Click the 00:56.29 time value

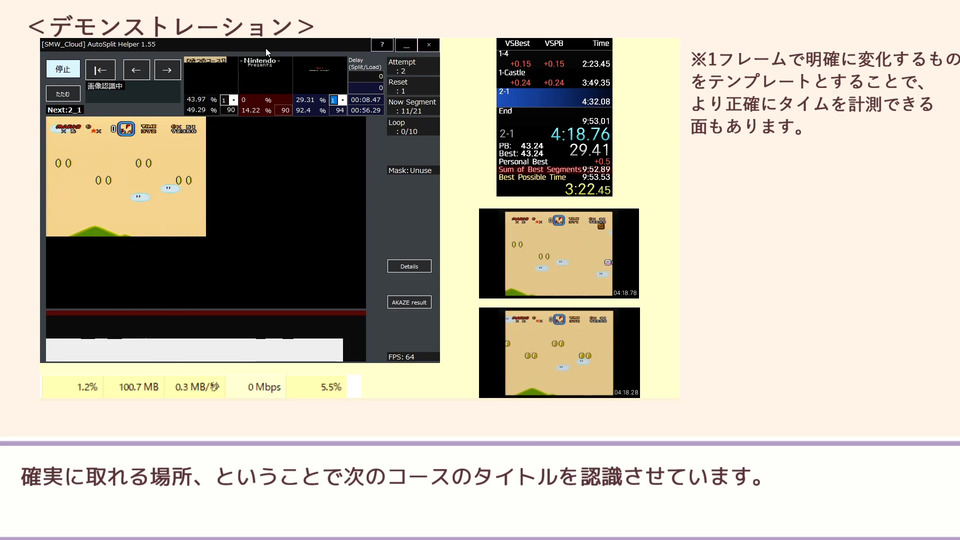pyautogui.click(x=366, y=110)
